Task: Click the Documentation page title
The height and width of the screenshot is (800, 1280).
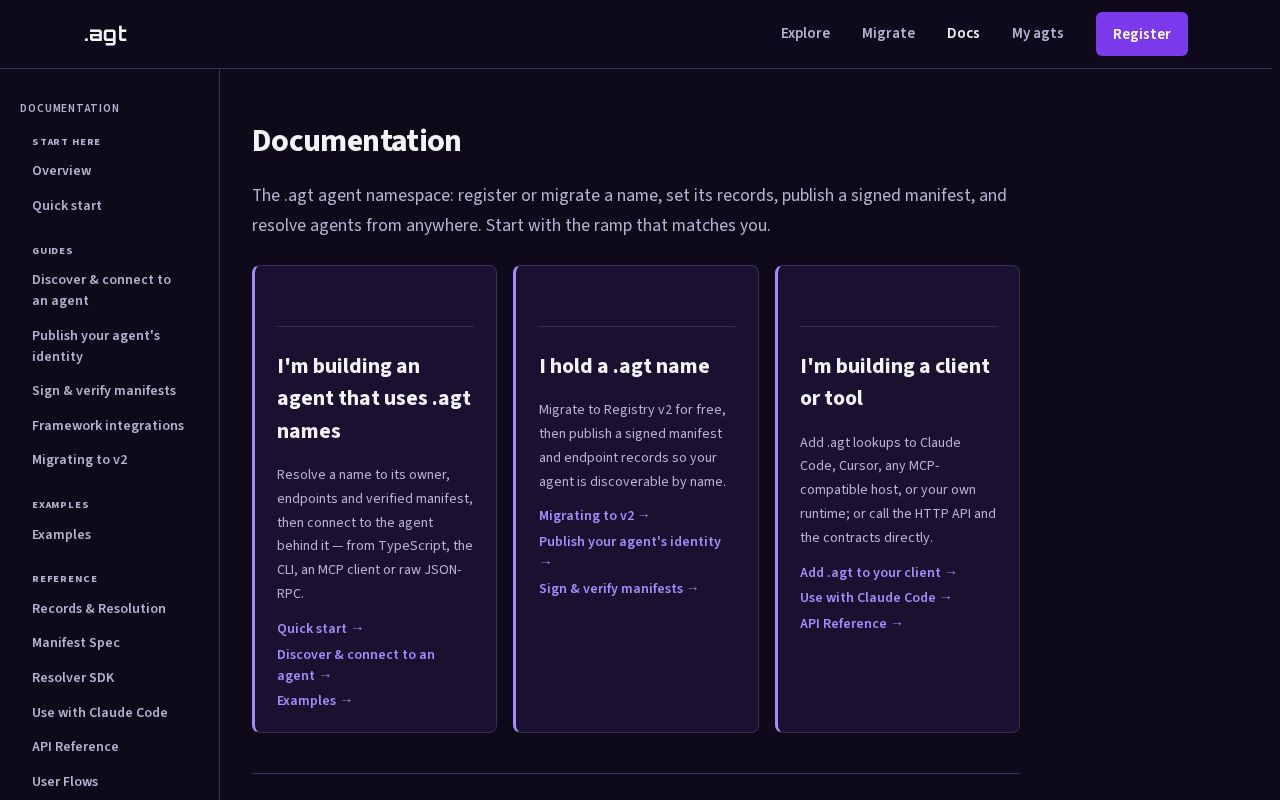Action: pyautogui.click(x=356, y=141)
